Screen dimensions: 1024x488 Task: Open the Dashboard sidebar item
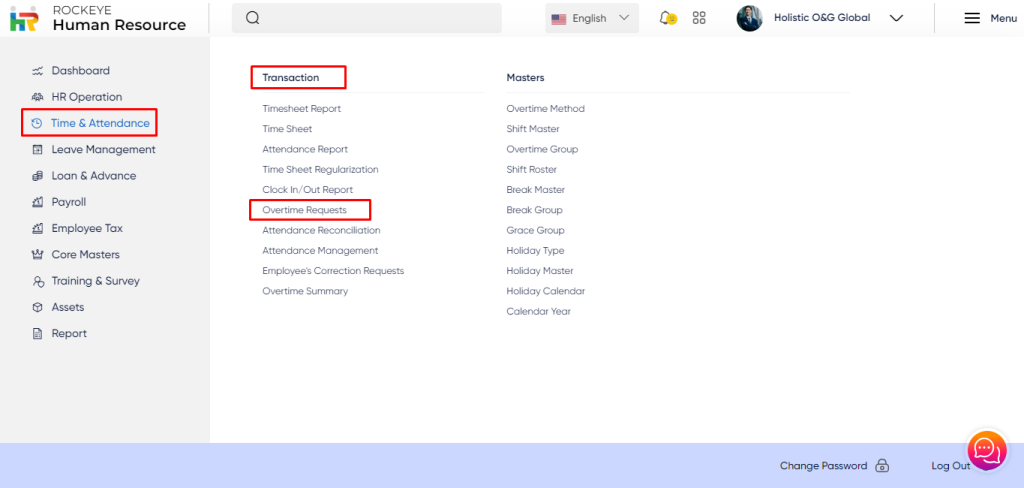80,71
